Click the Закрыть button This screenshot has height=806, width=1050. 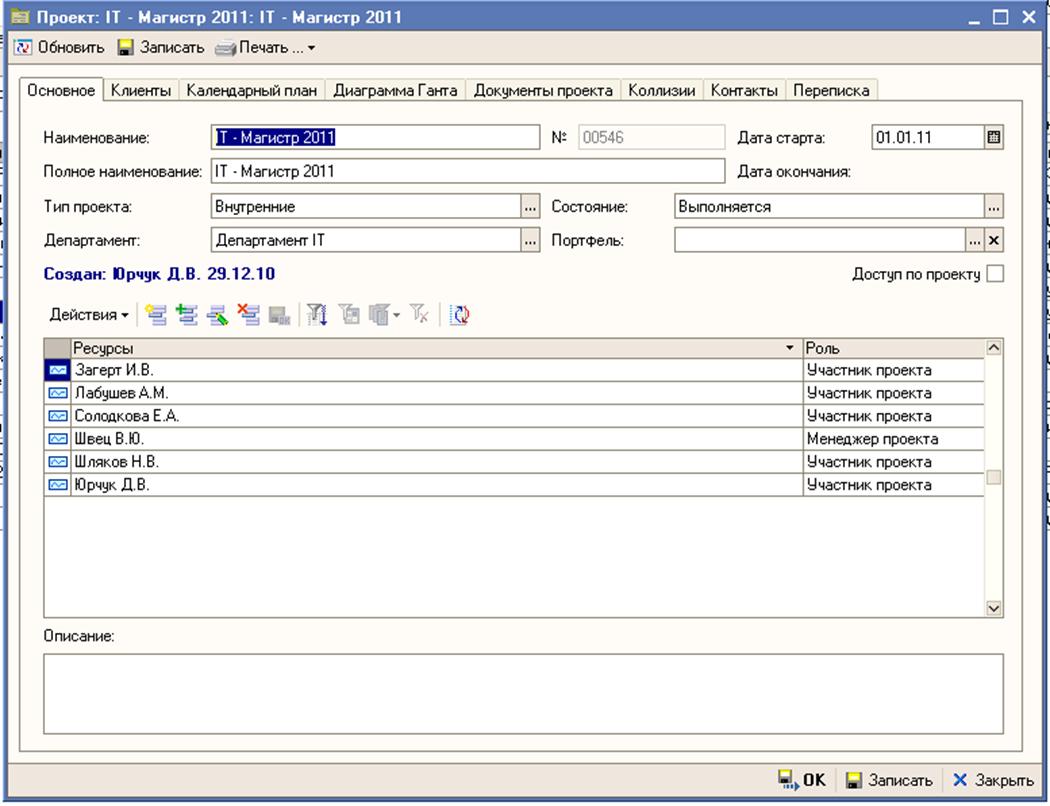[x=994, y=780]
